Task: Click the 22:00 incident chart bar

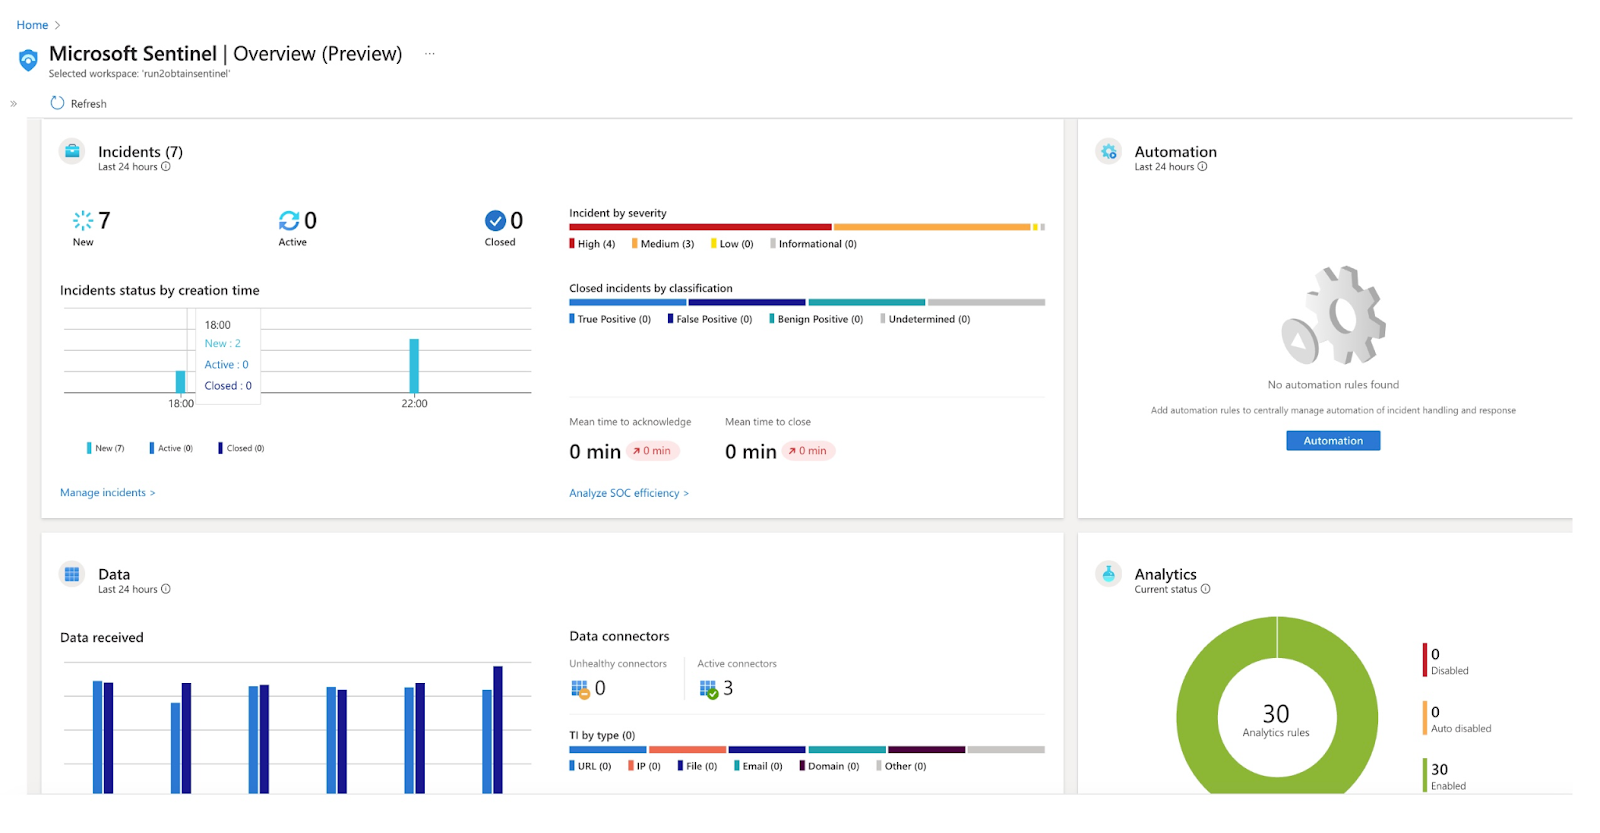Action: 414,366
